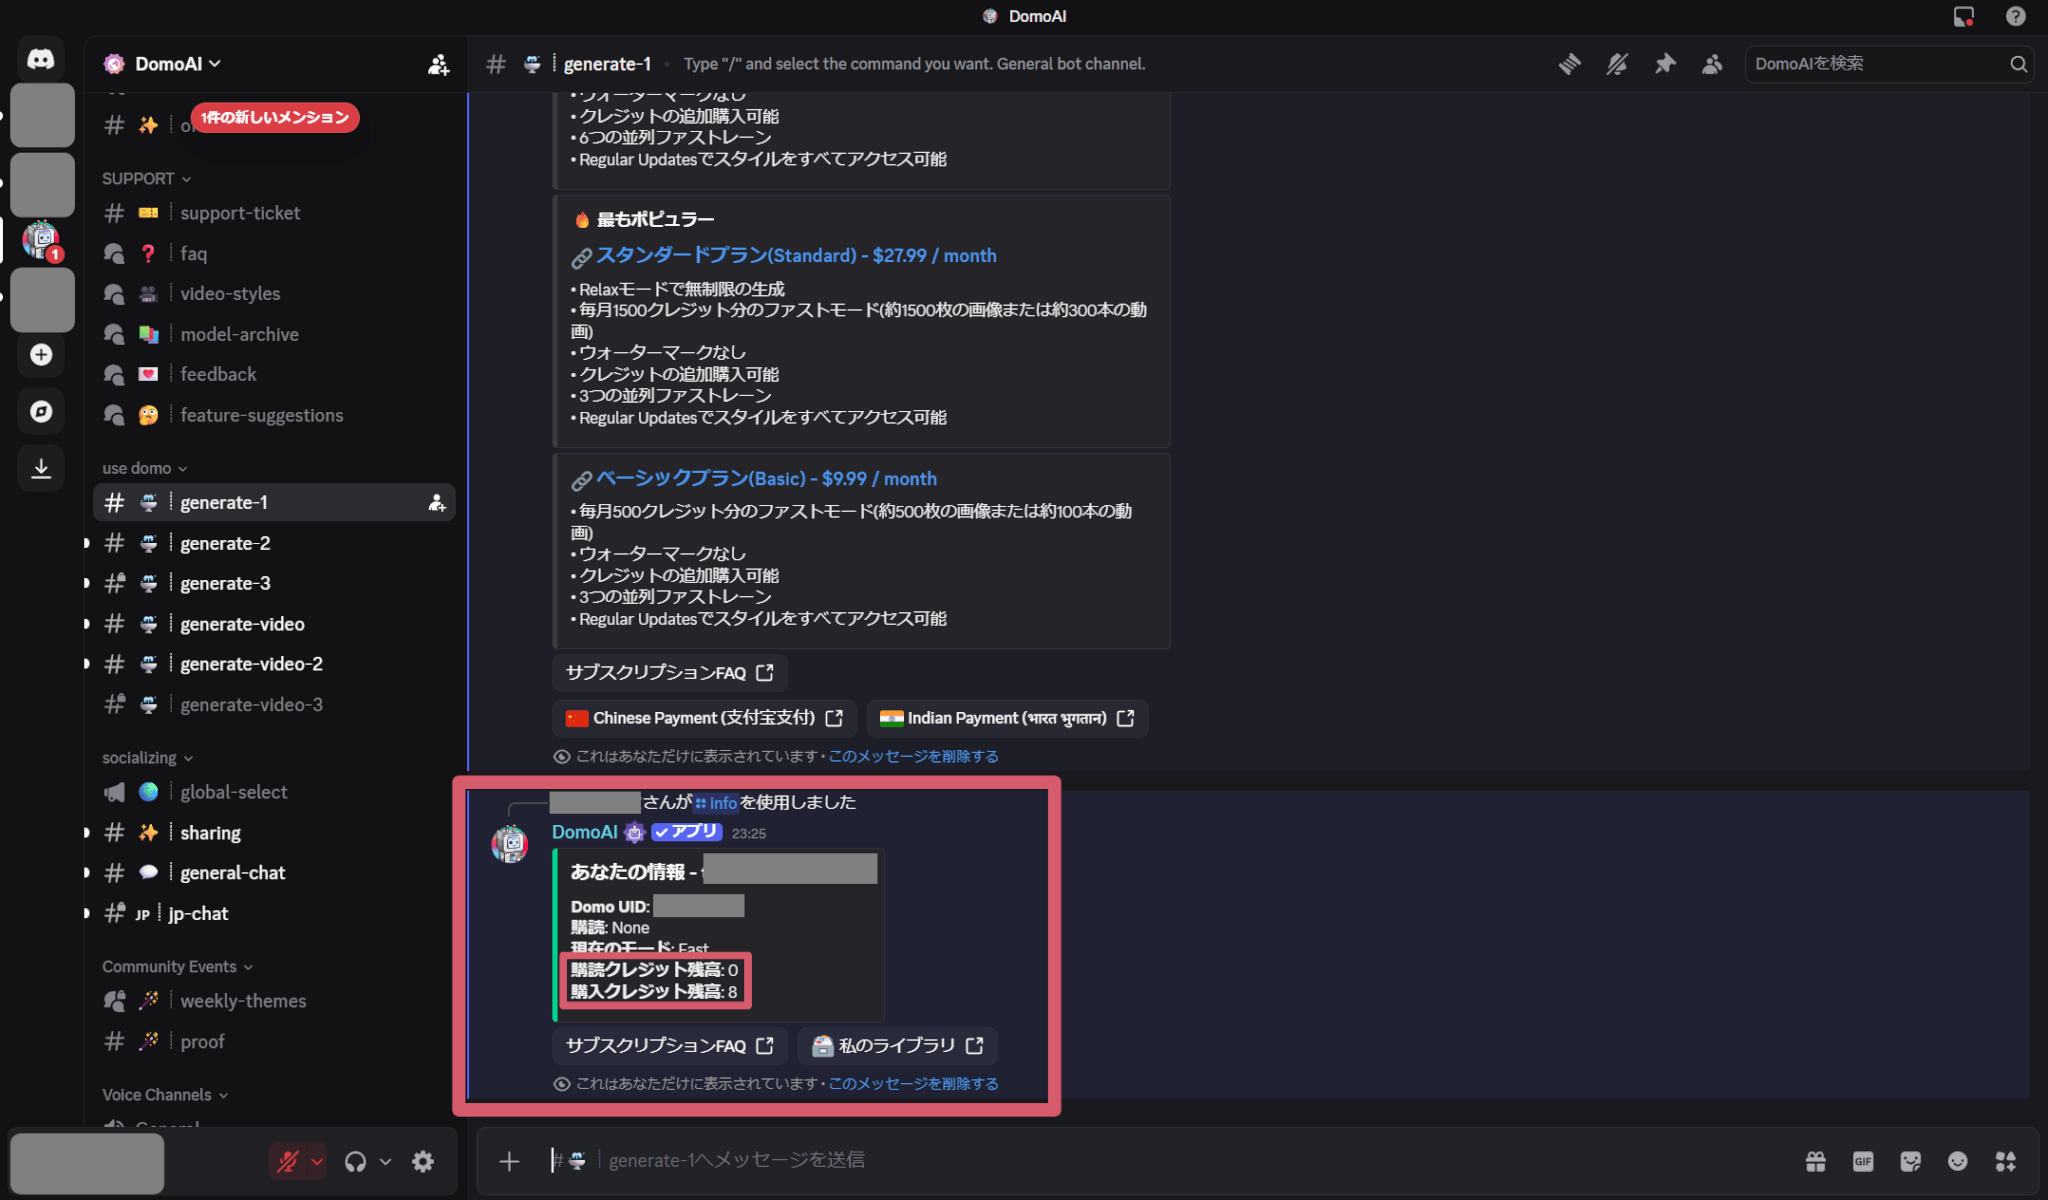Open the general-chat channel
This screenshot has height=1200, width=2048.
click(x=232, y=873)
